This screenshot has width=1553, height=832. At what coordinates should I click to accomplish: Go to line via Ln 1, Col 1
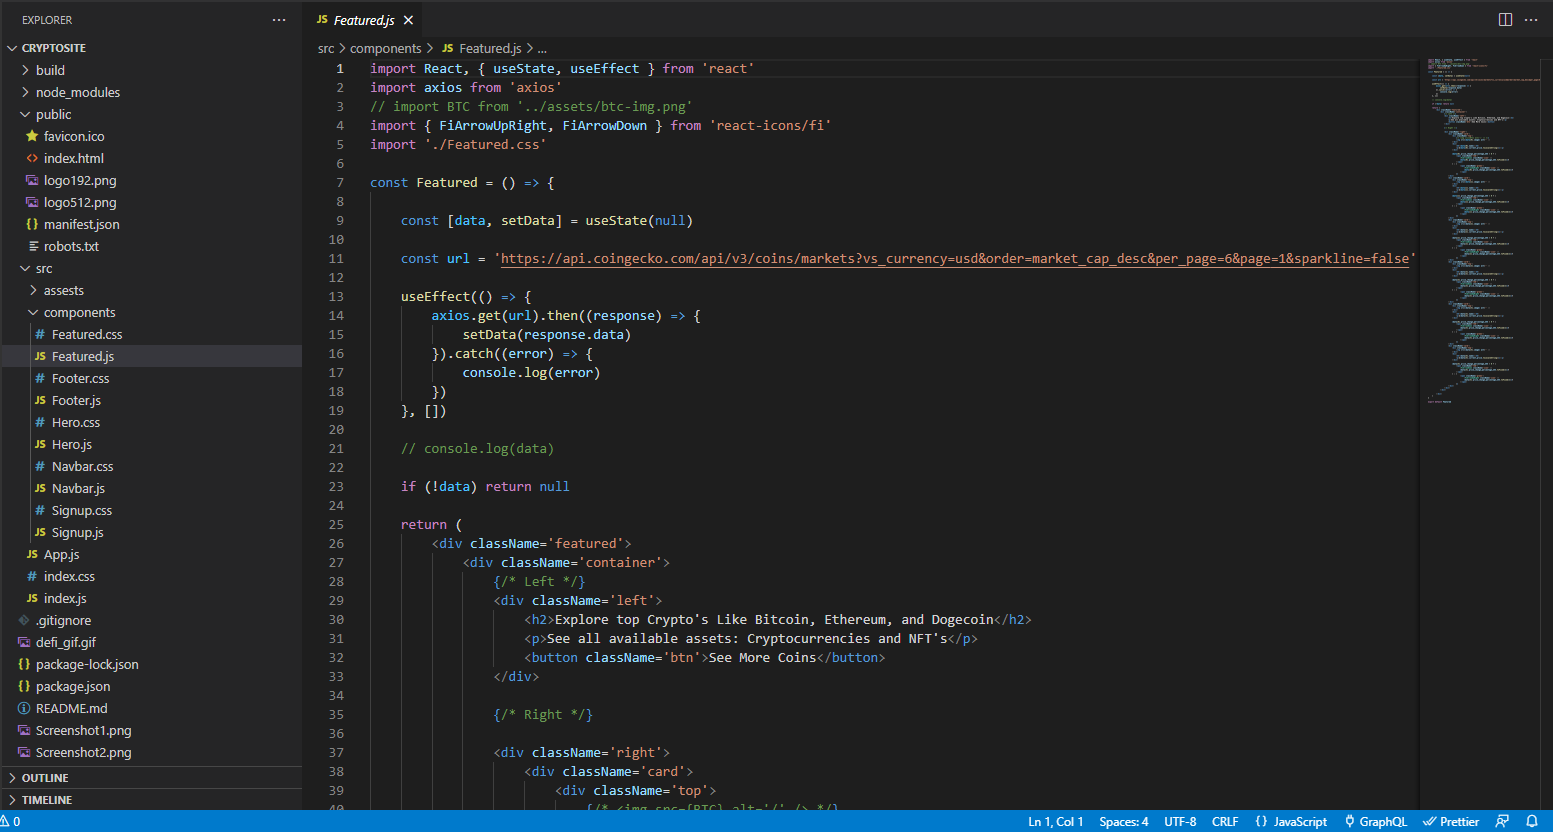[1055, 821]
